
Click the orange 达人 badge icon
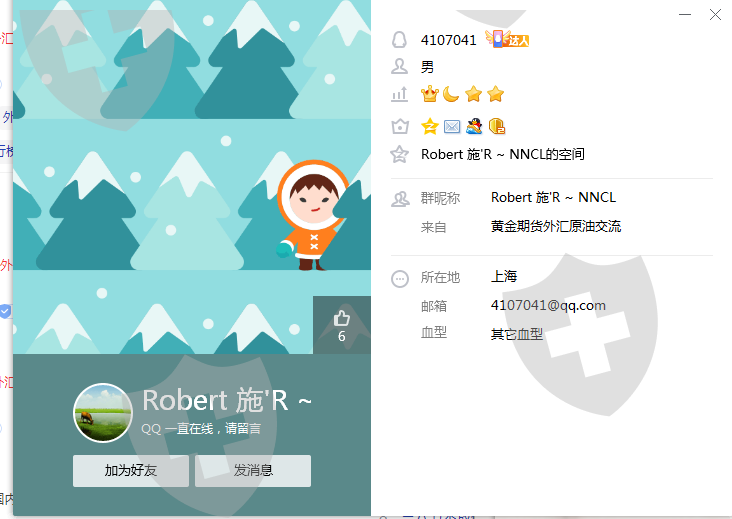pyautogui.click(x=507, y=39)
